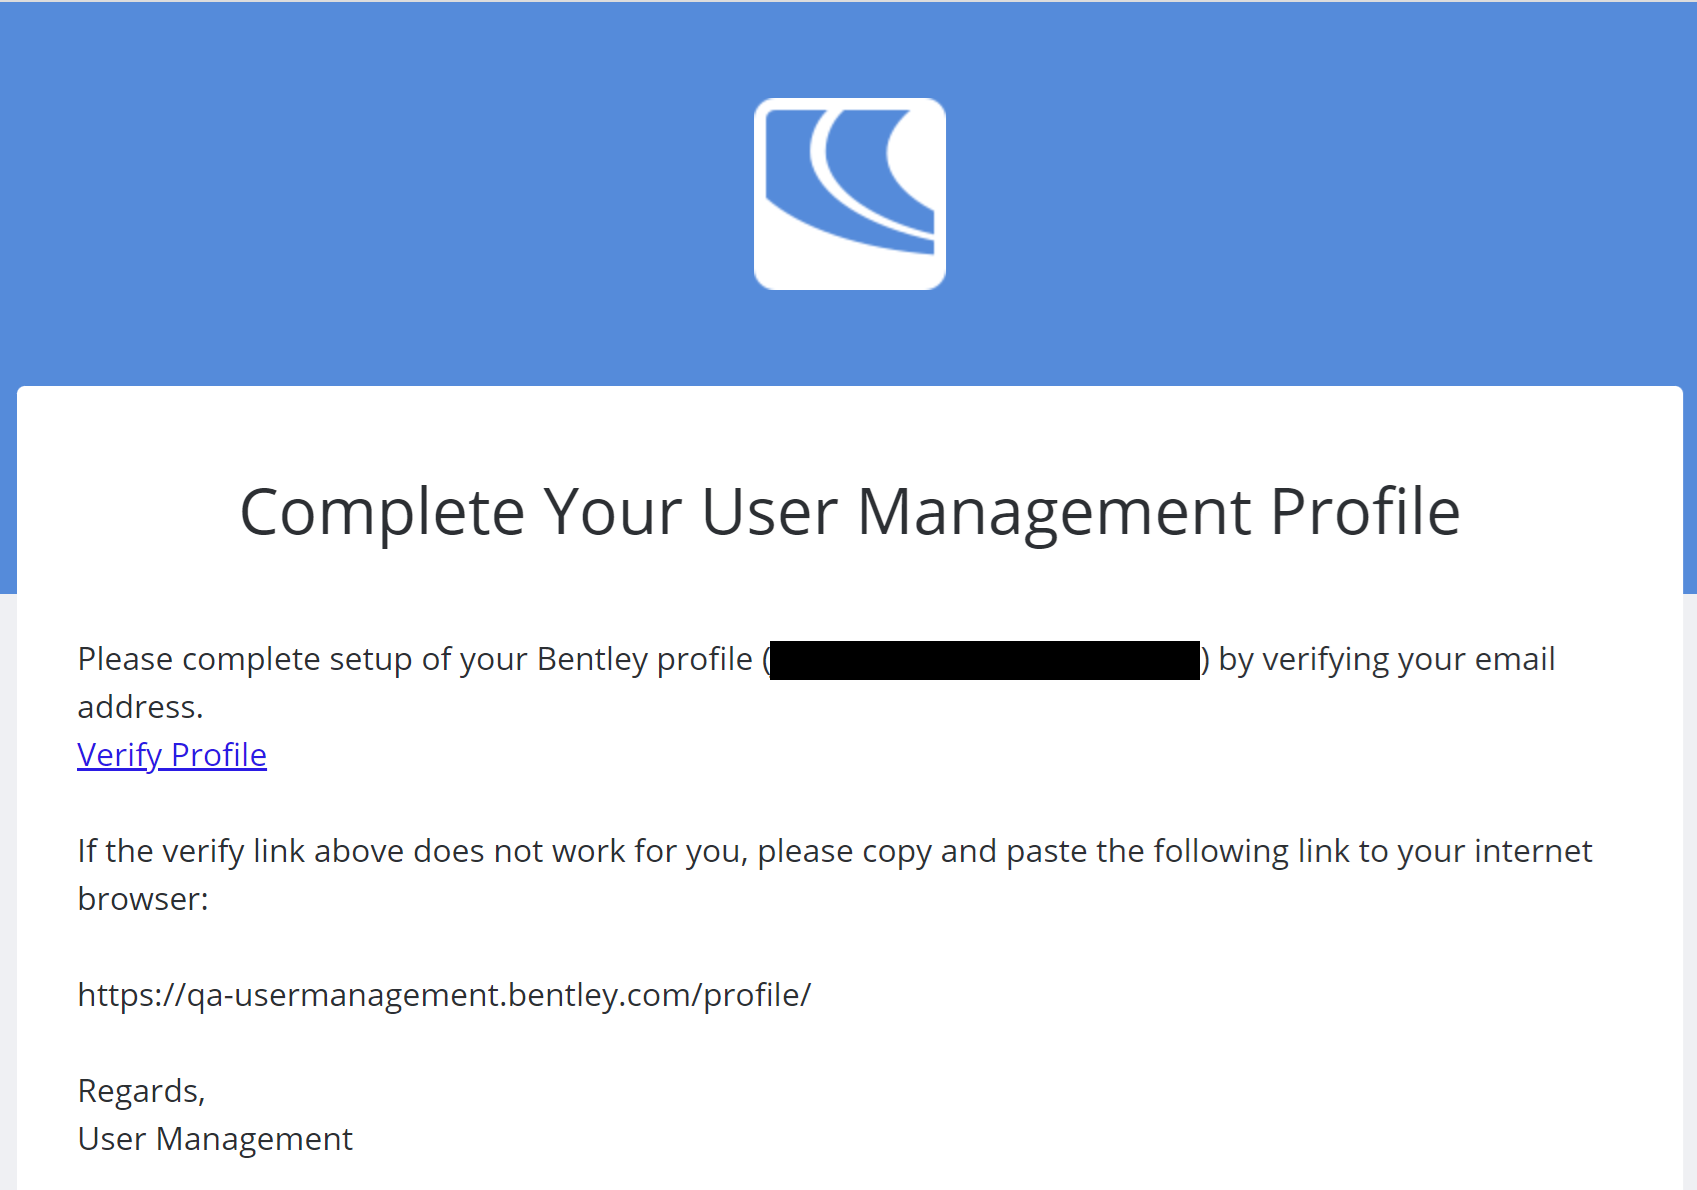Click the Bentley logo icon
1697x1190 pixels.
850,194
